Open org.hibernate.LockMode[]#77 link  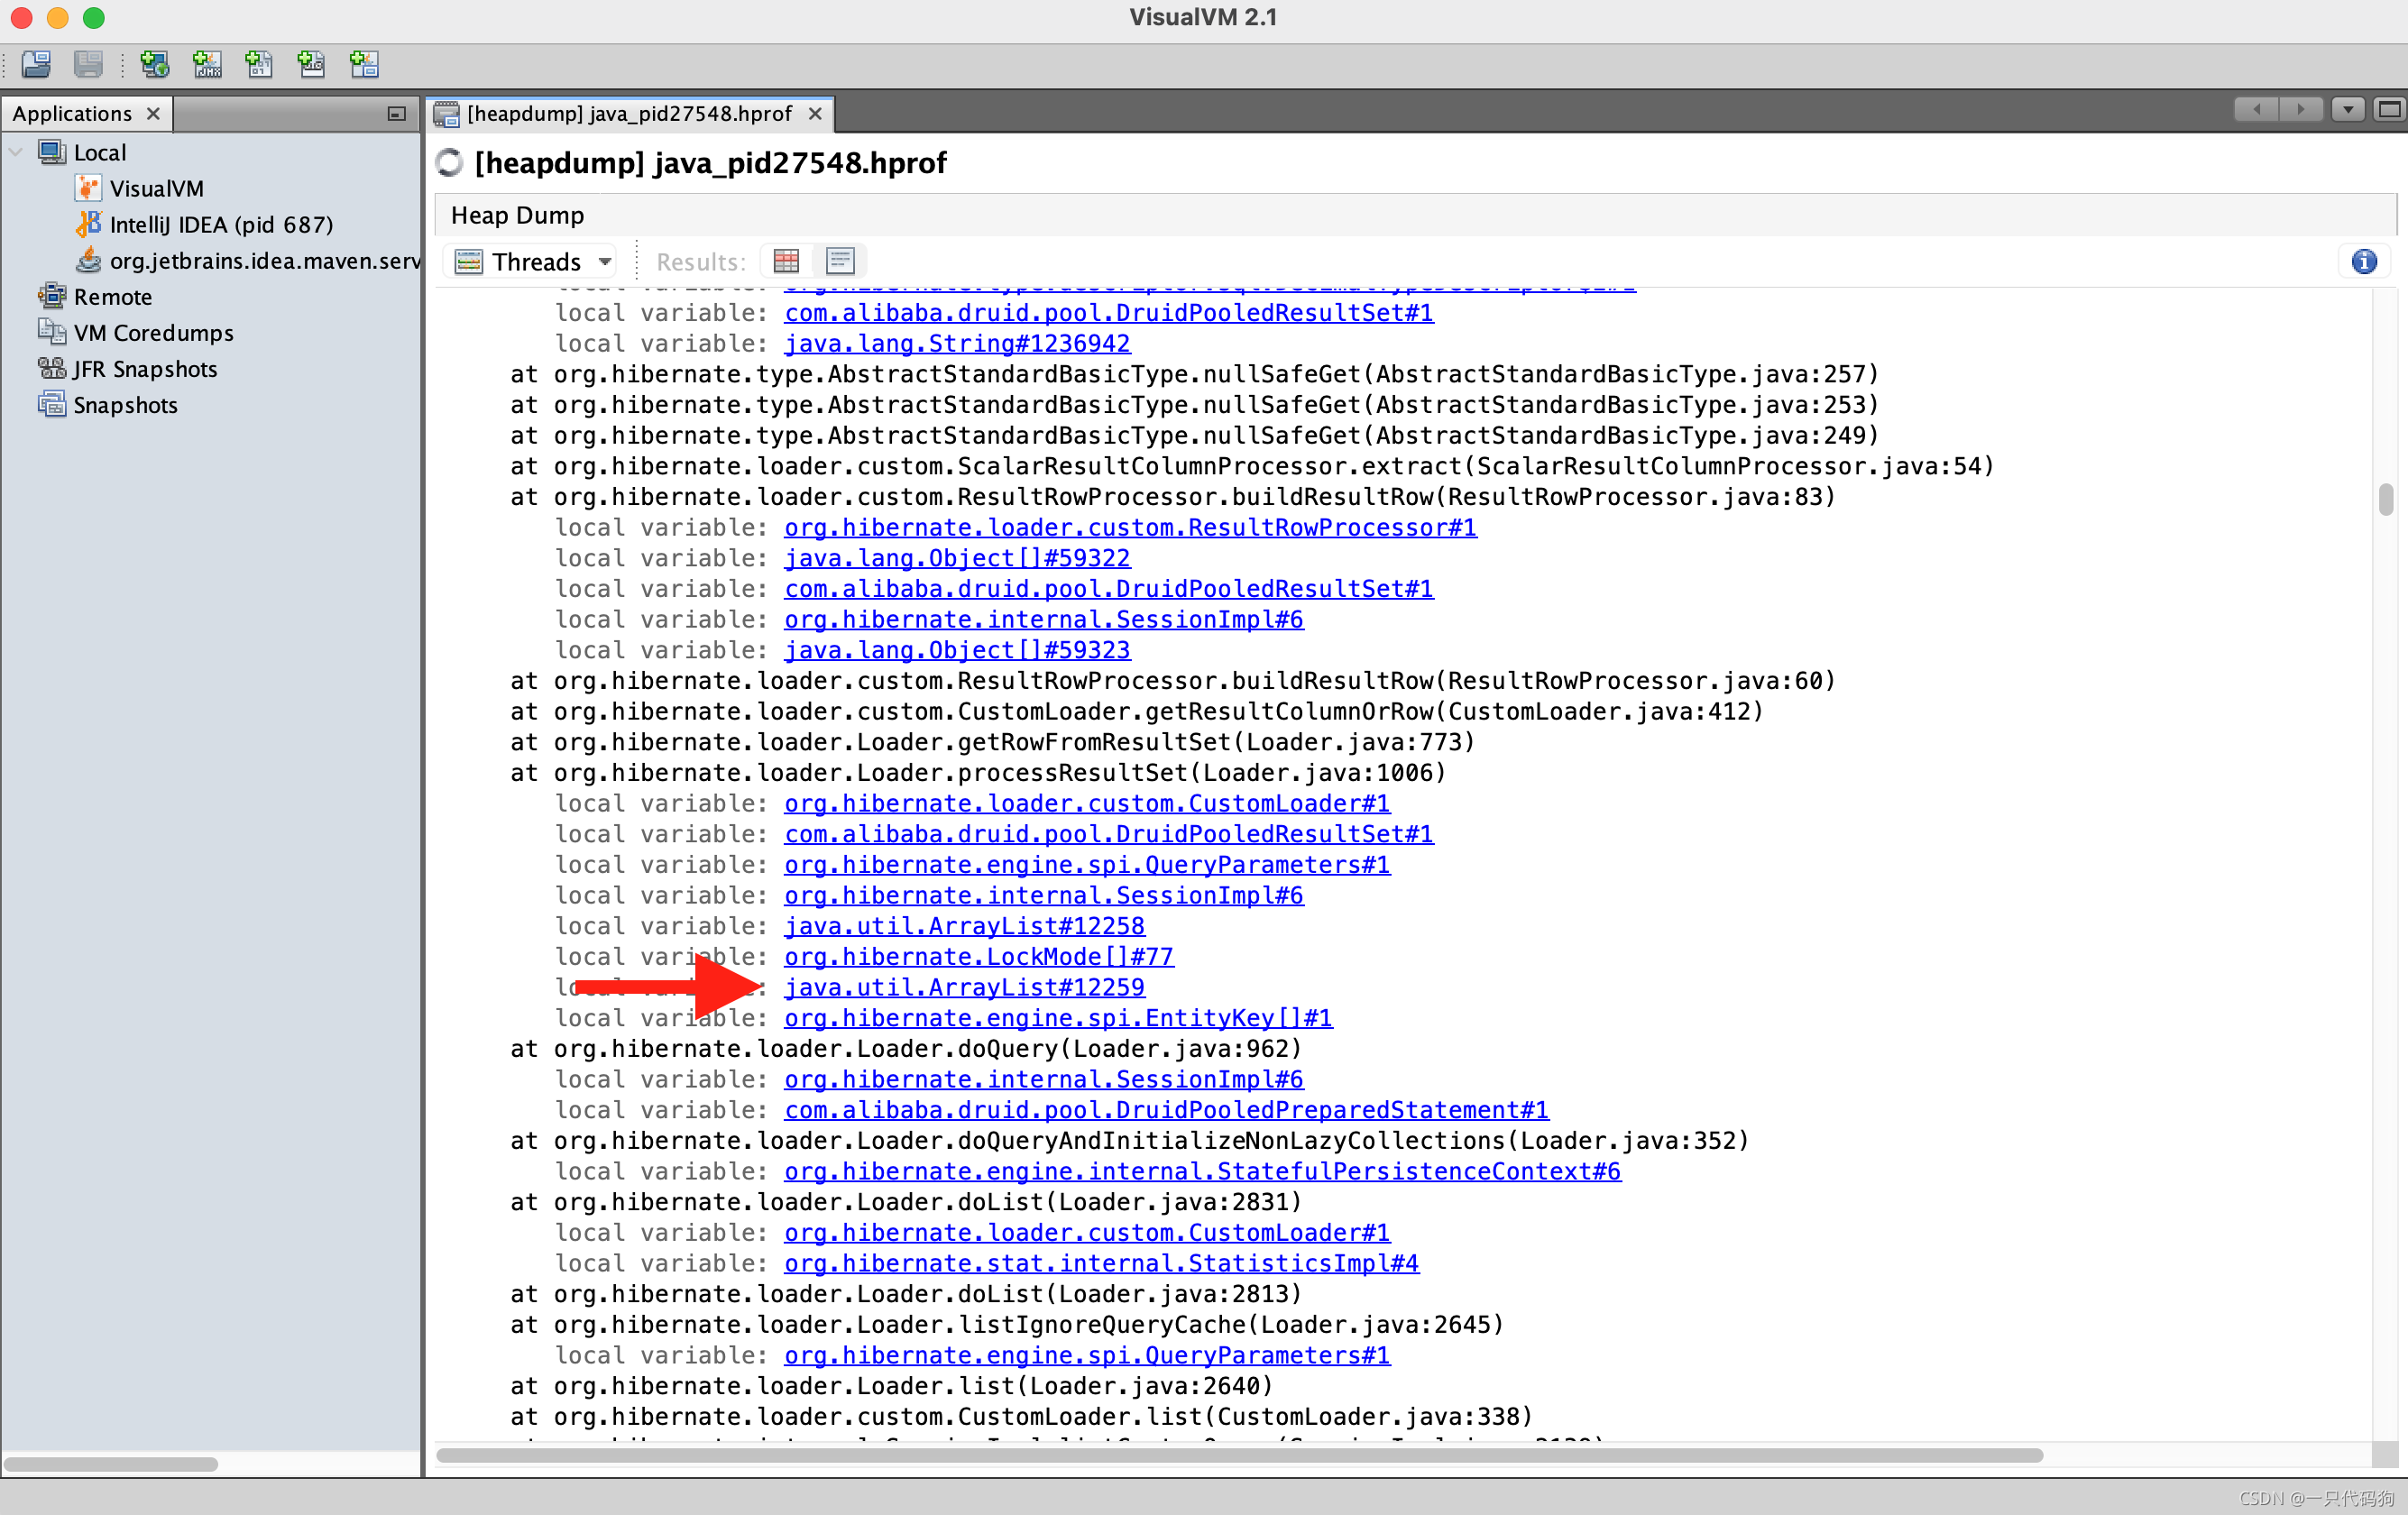[x=978, y=957]
